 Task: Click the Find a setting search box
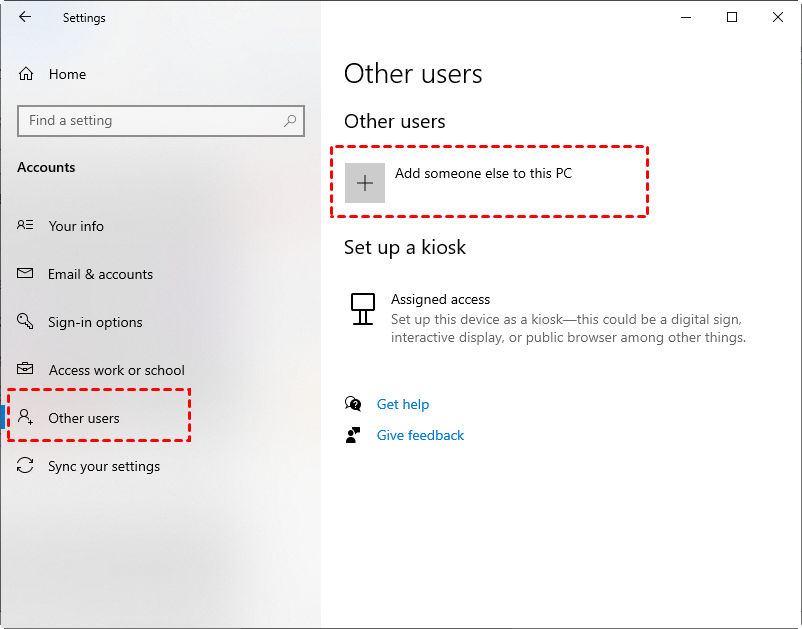[150, 121]
